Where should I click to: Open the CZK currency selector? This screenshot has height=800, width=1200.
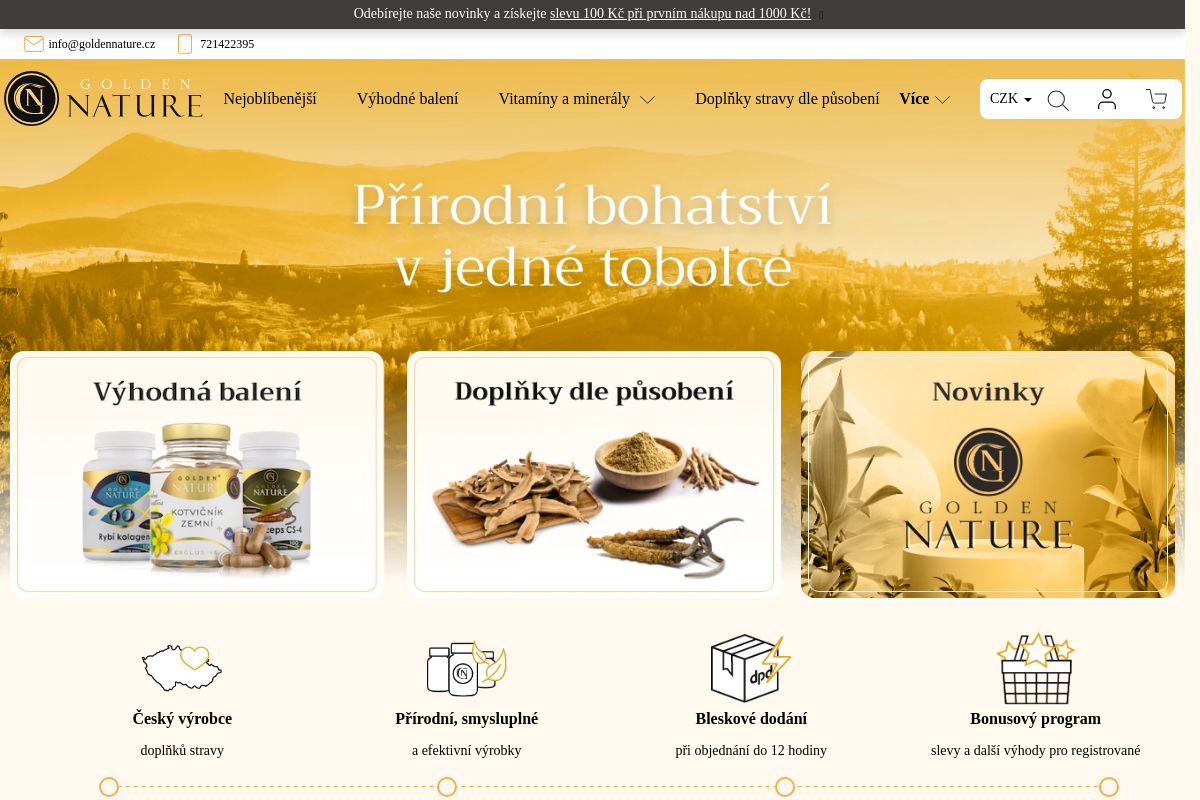1009,98
